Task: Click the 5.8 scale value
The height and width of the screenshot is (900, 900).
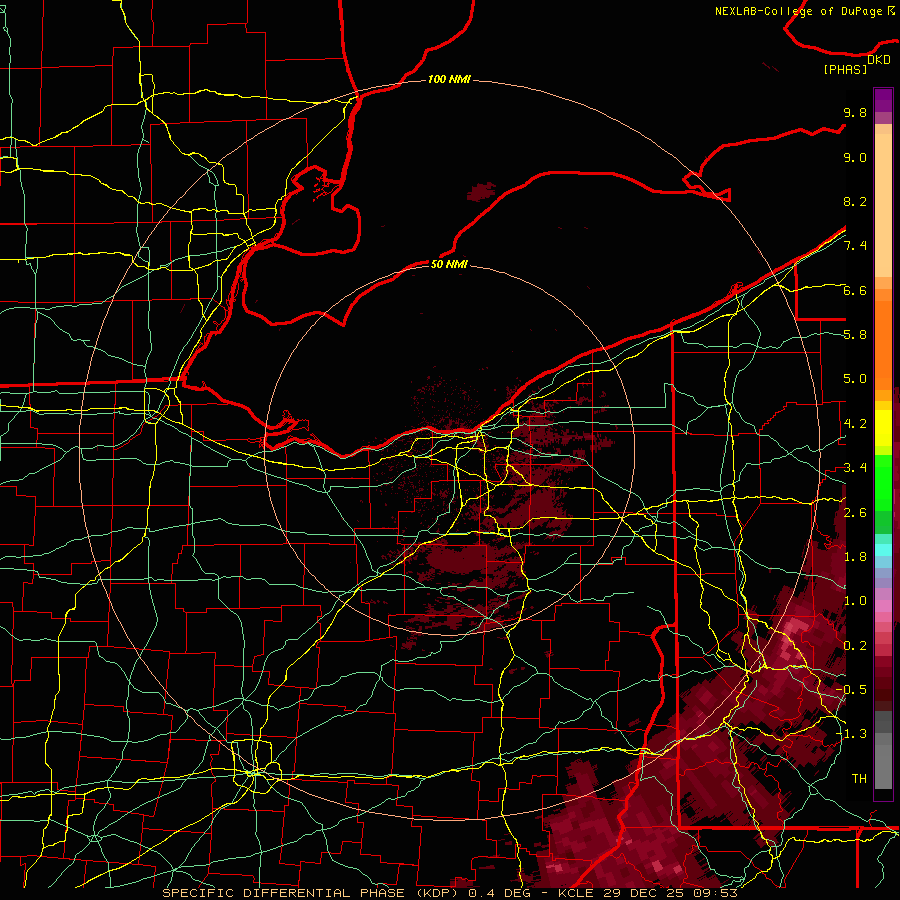Action: point(855,335)
